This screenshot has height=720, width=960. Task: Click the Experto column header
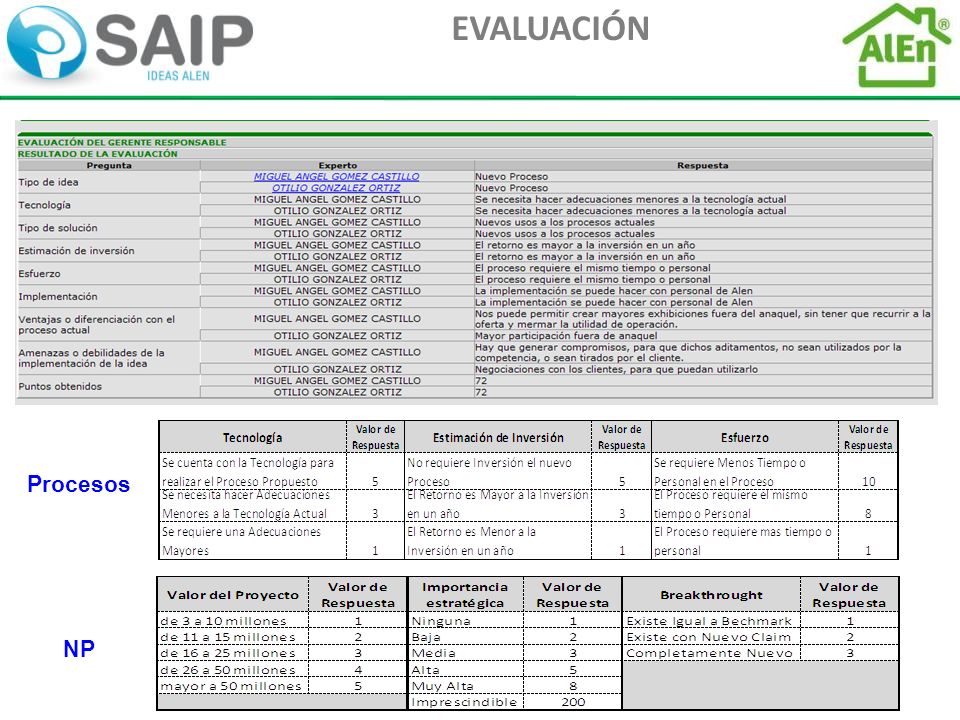coord(337,165)
